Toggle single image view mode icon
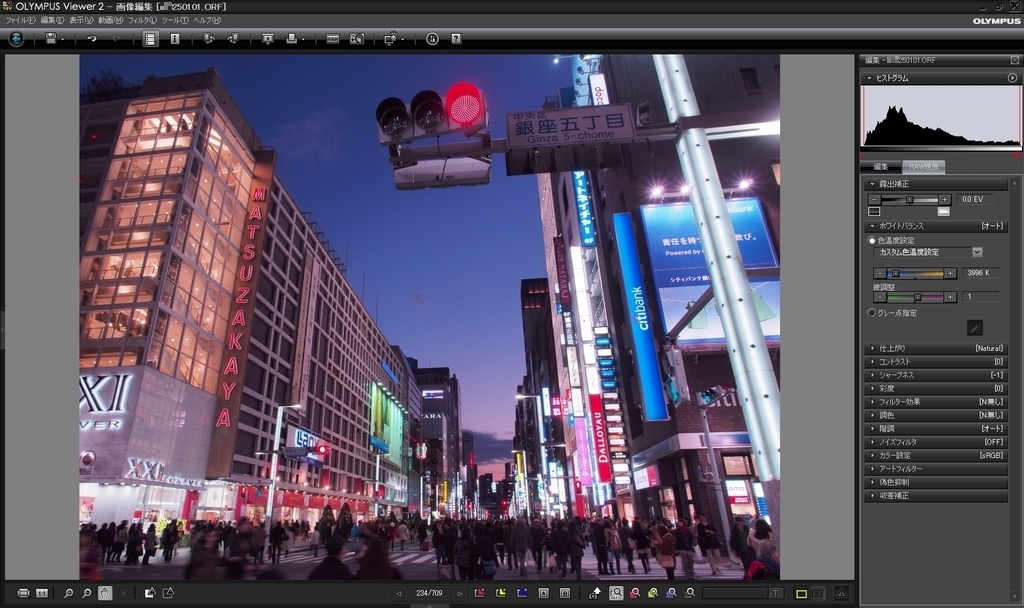The width and height of the screenshot is (1024, 608). pos(801,593)
